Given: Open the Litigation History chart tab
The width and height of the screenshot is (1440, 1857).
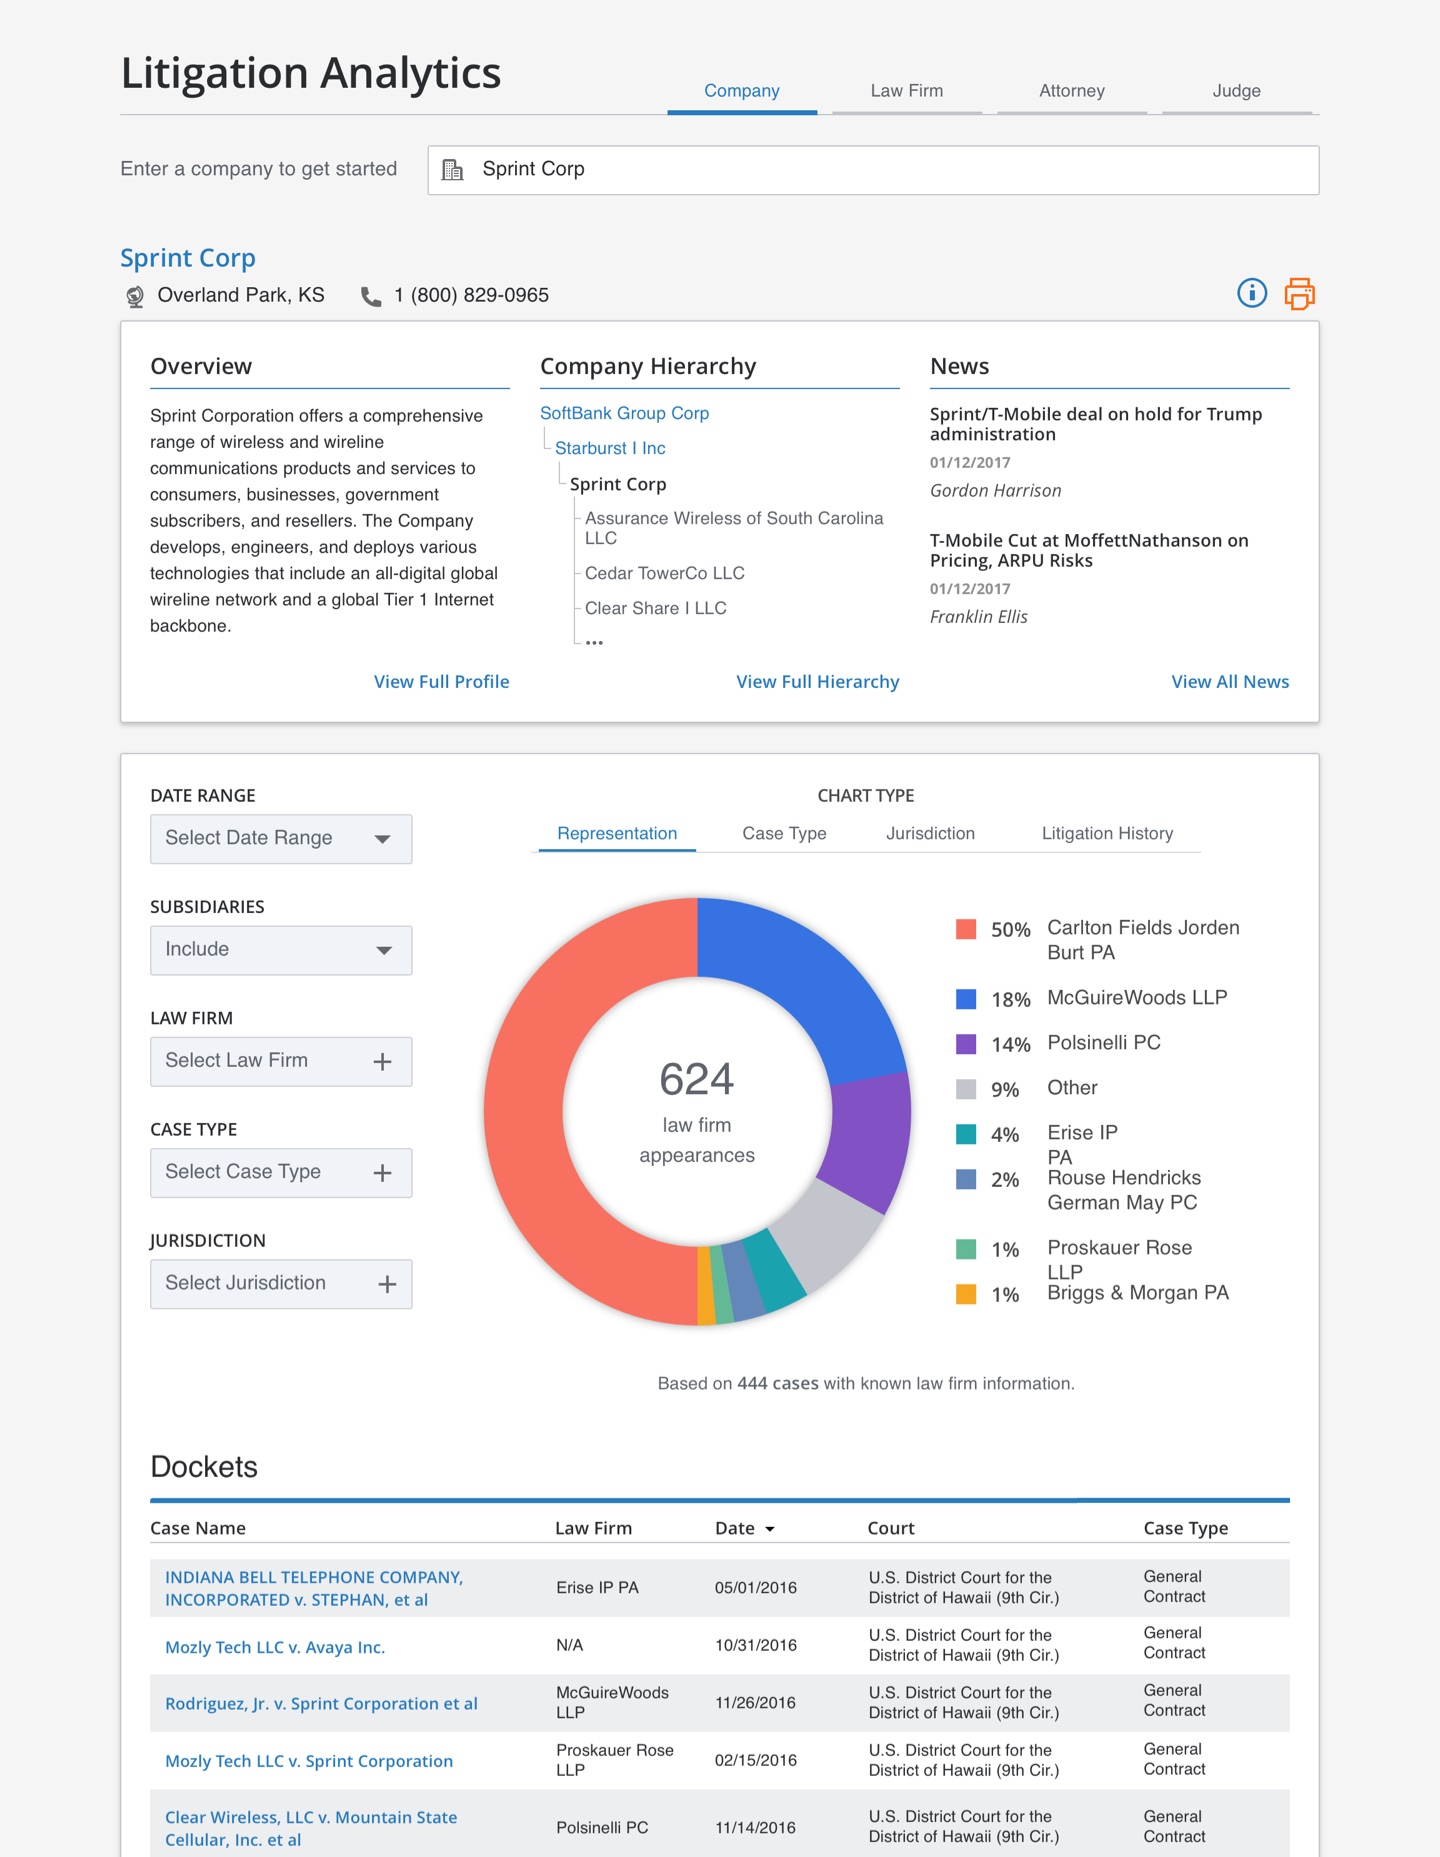Looking at the screenshot, I should (1107, 833).
